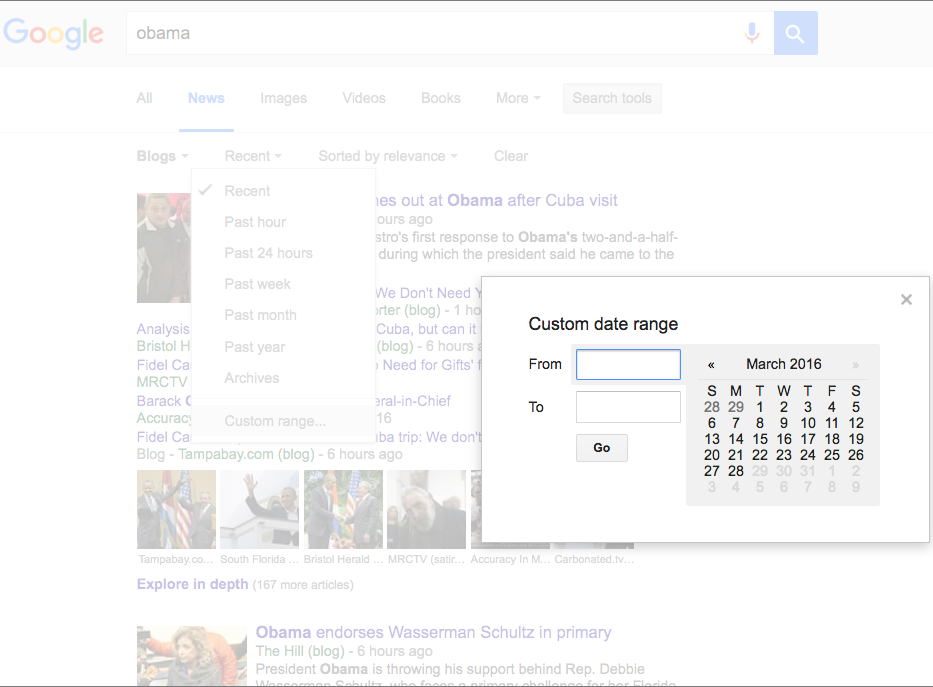
Task: Choose Archives from the menu
Action: point(284,378)
